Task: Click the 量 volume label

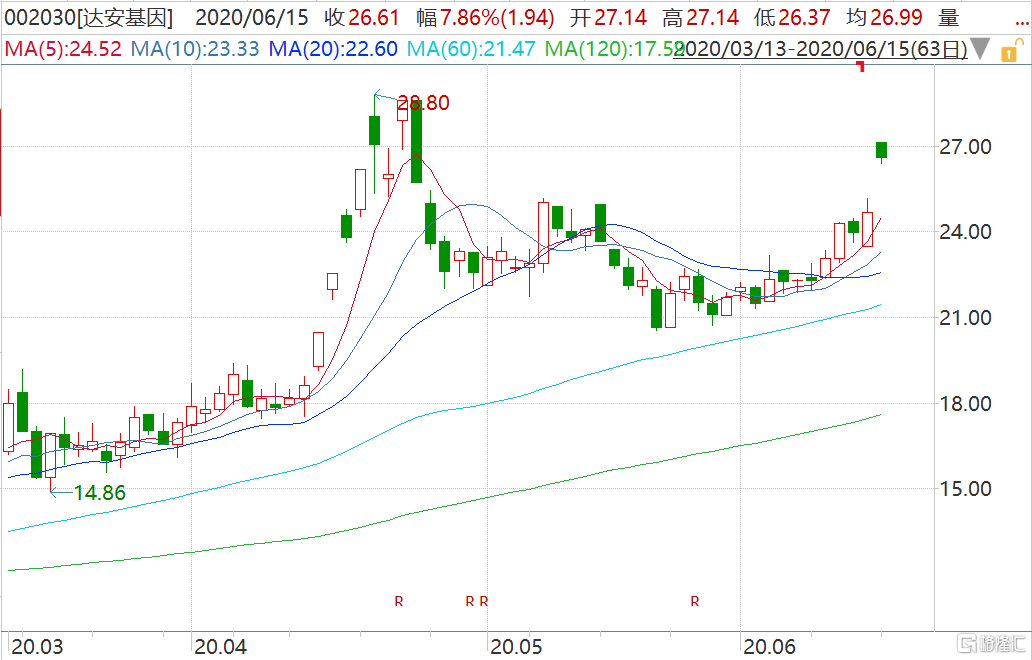Action: click(949, 17)
